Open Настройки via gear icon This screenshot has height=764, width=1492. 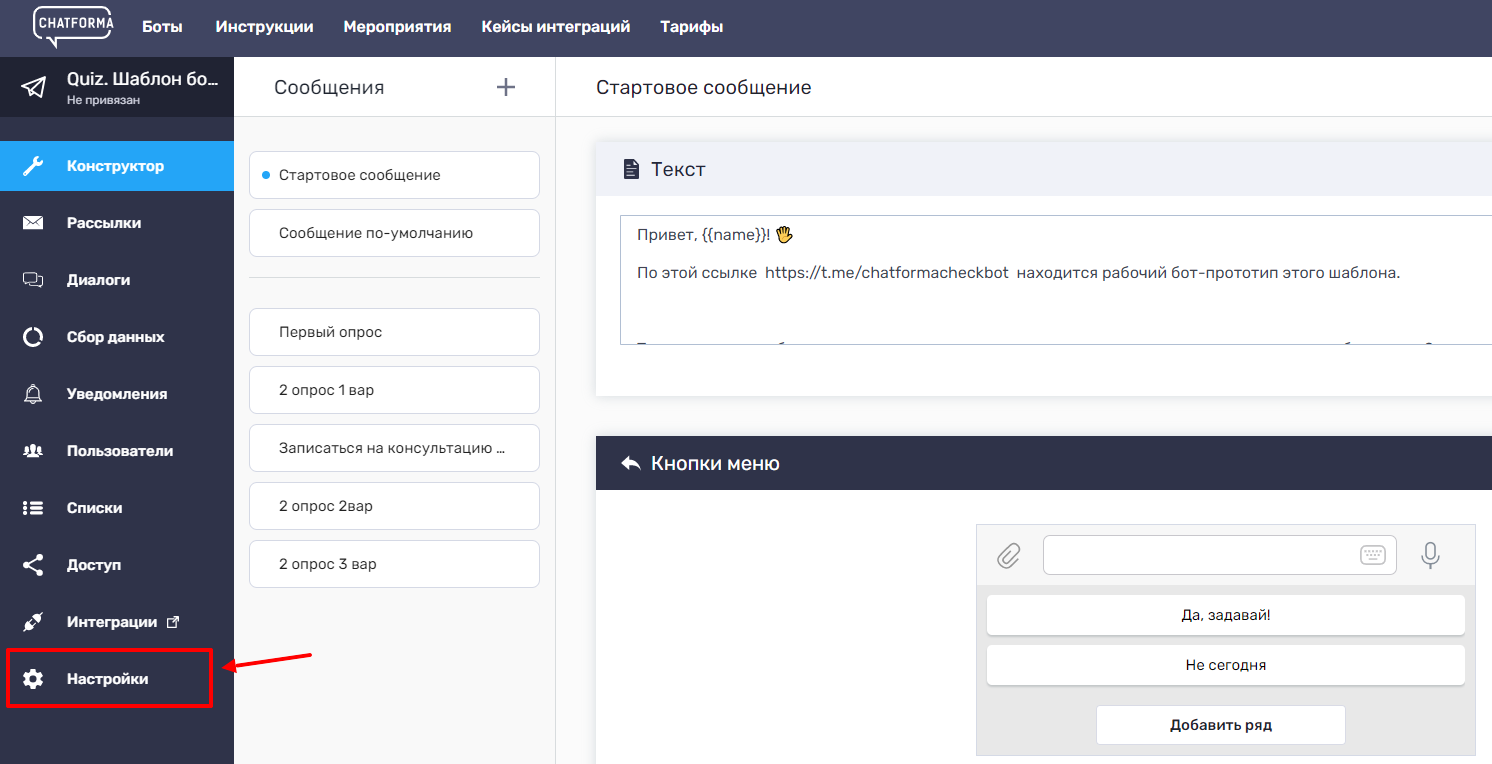[33, 679]
